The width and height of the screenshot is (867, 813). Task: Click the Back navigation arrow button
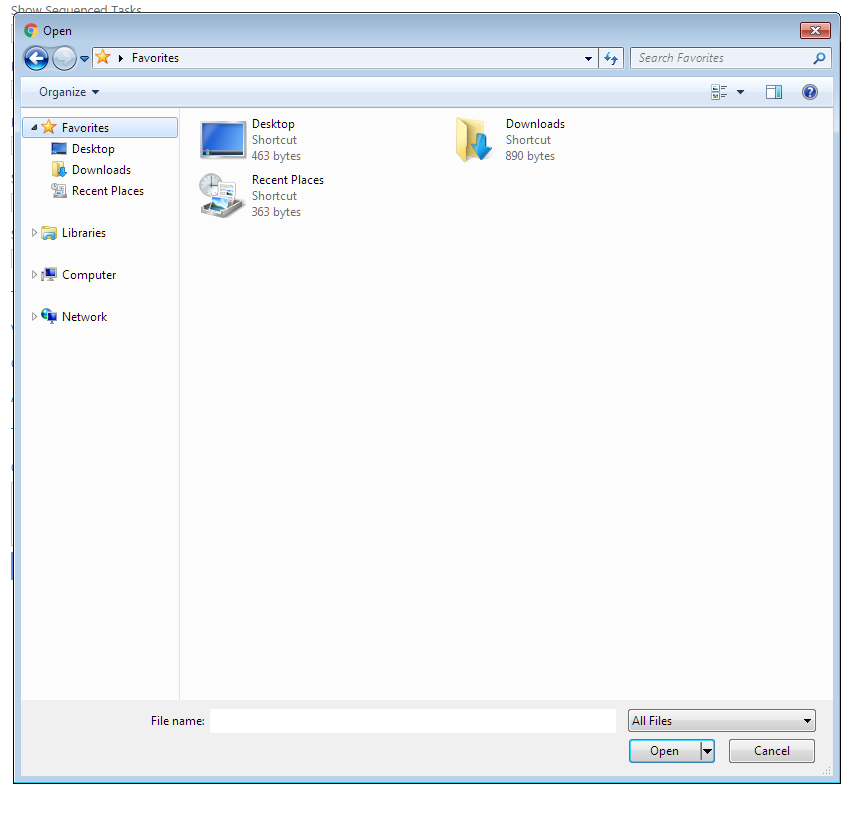tap(36, 58)
